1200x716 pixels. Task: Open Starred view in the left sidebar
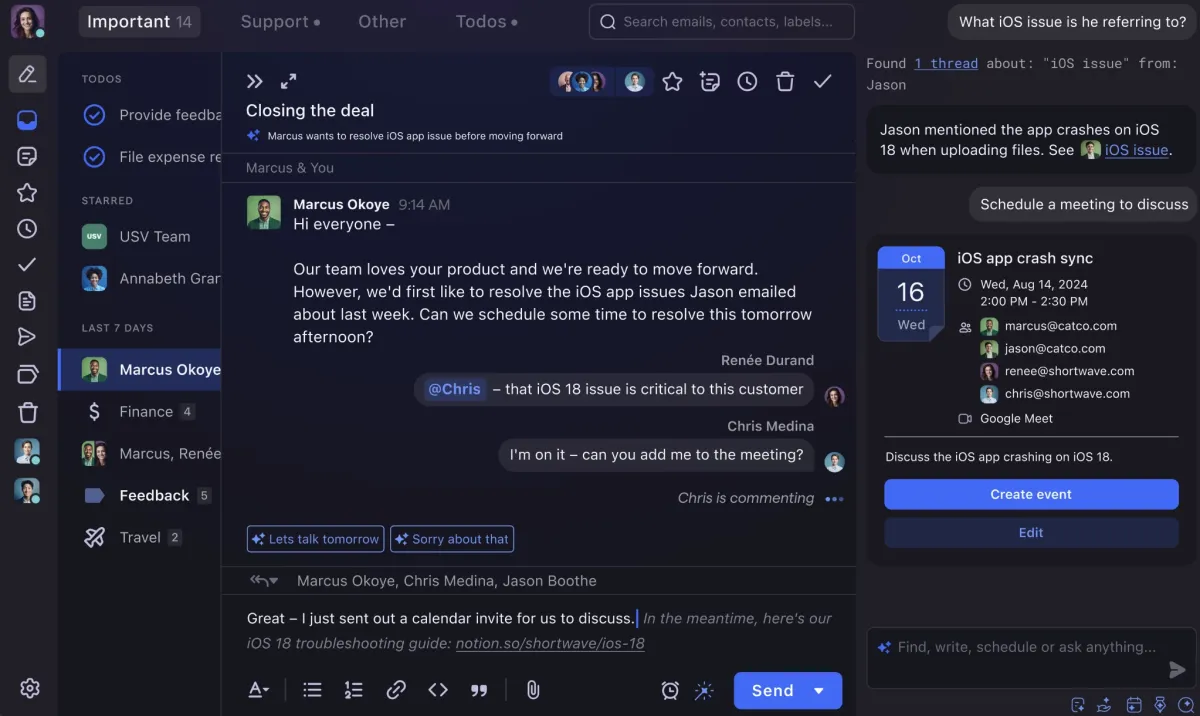click(x=27, y=193)
